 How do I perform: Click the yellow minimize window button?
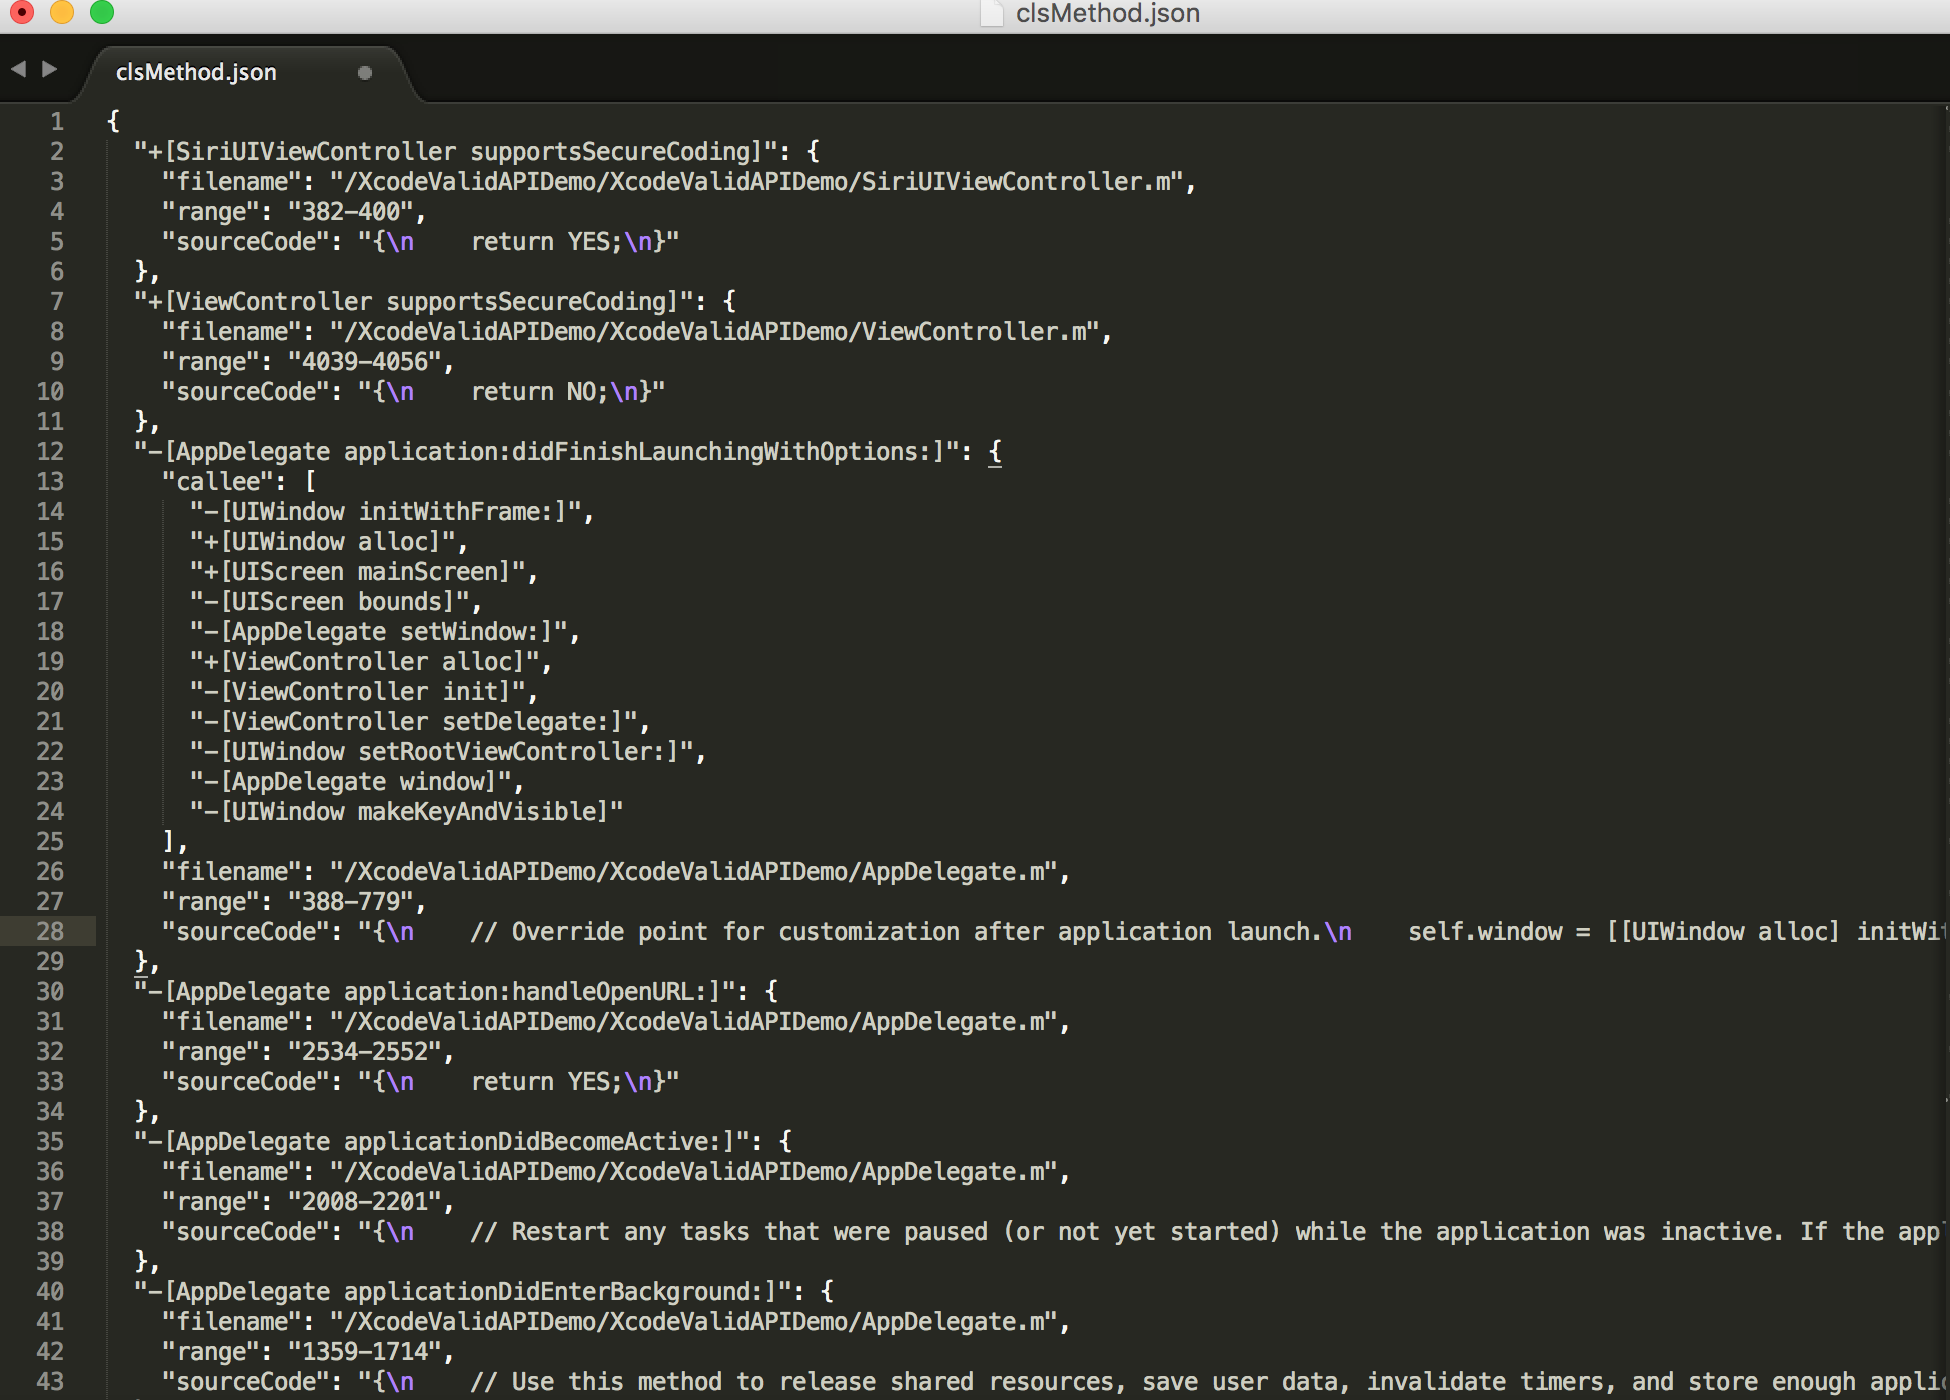click(62, 12)
